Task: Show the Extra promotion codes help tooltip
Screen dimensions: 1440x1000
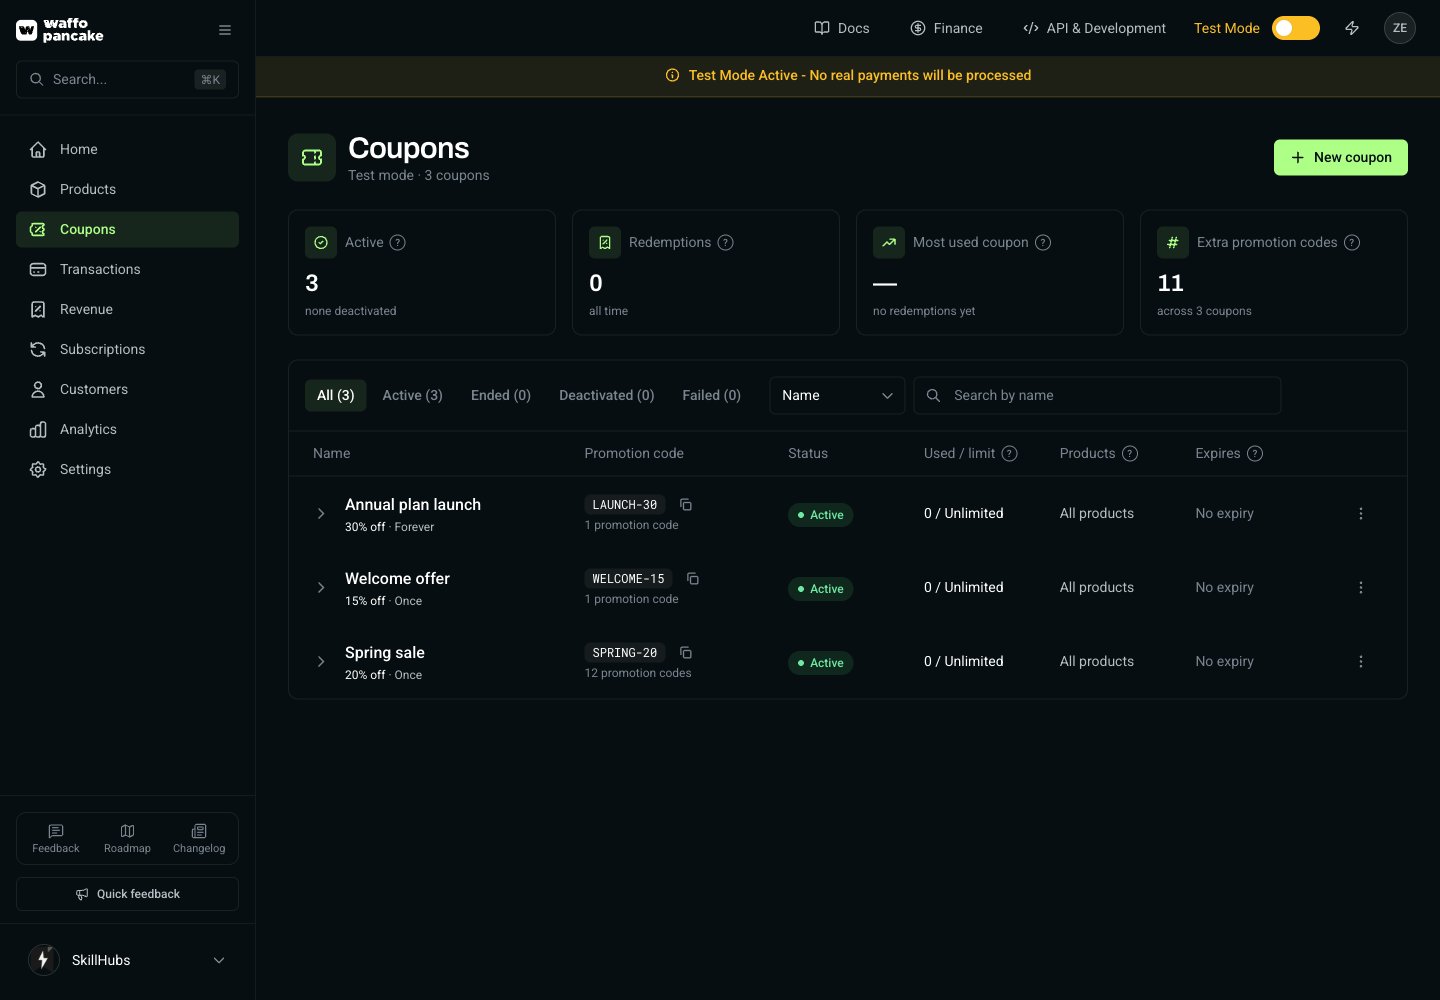Action: [x=1352, y=243]
